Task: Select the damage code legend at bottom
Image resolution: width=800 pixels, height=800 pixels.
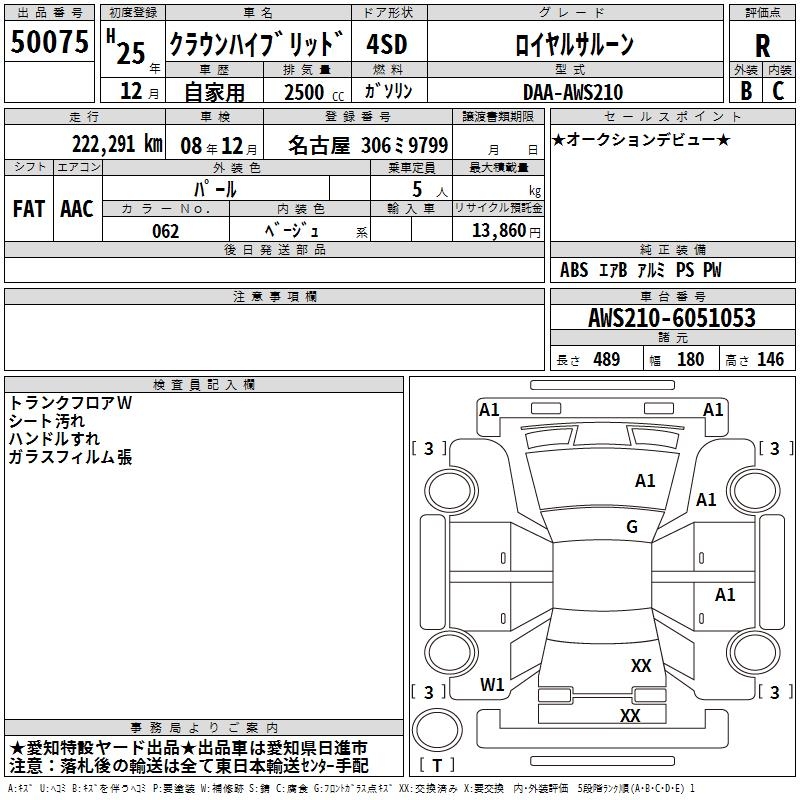Action: (x=352, y=789)
